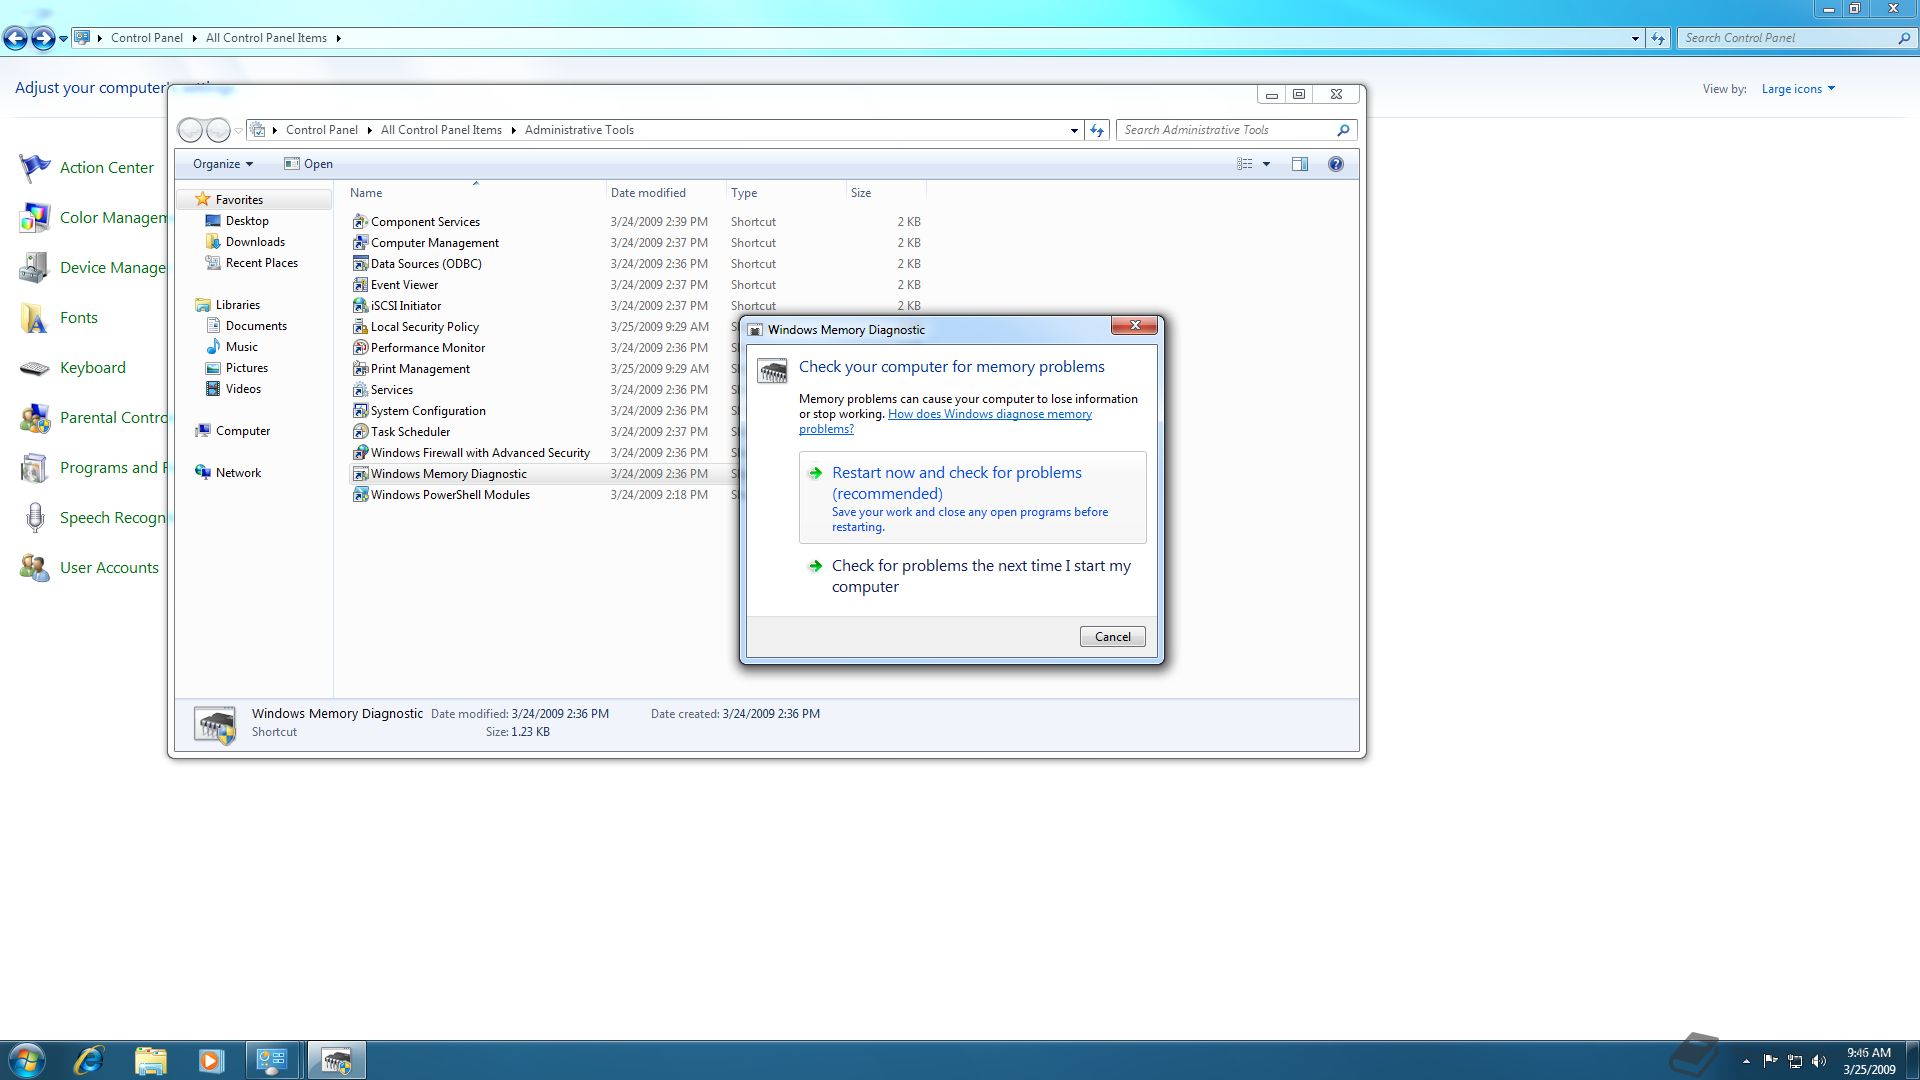Image resolution: width=1920 pixels, height=1080 pixels.
Task: Launch Internet Explorer from the taskbar
Action: pyautogui.click(x=89, y=1060)
